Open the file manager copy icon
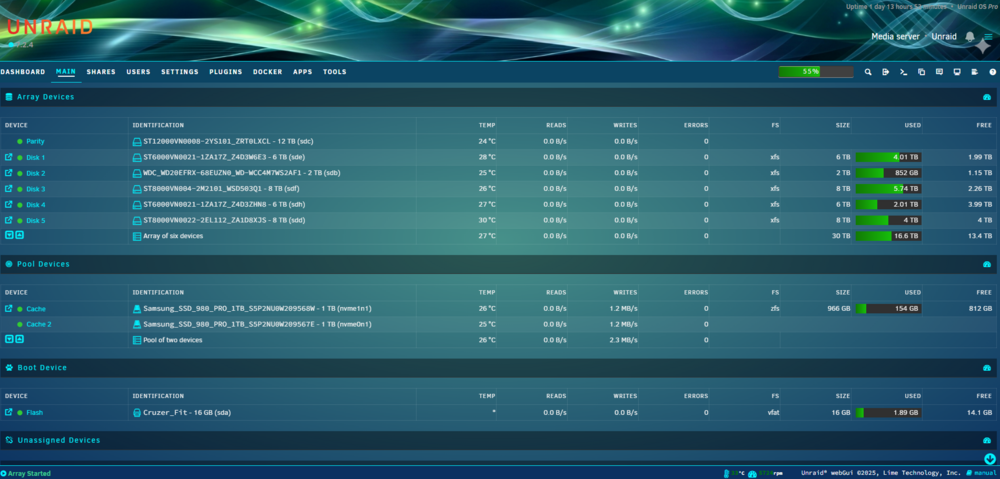 pyautogui.click(x=922, y=72)
